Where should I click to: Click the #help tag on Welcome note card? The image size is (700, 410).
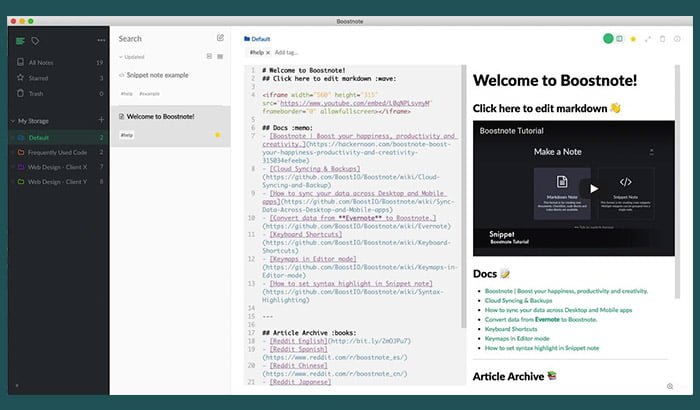coord(127,135)
